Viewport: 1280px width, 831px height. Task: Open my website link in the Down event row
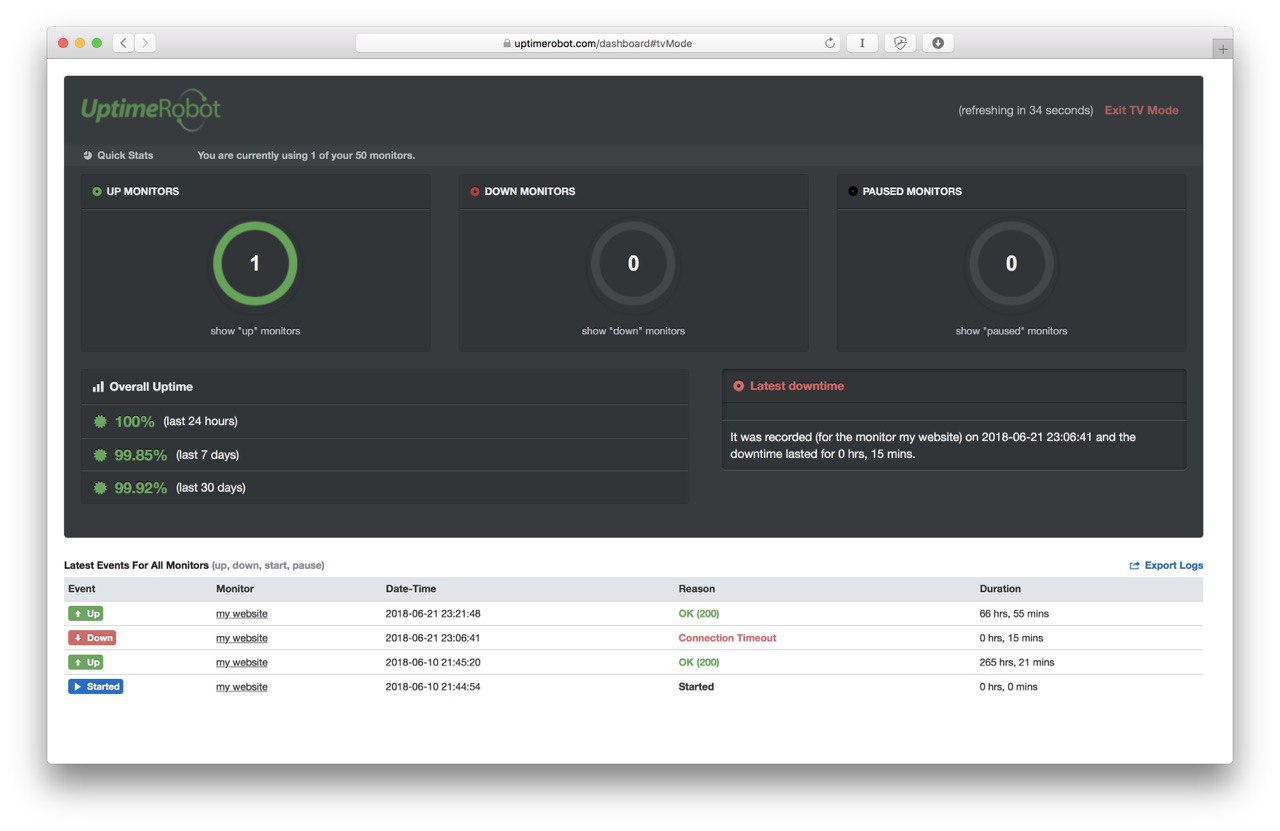pyautogui.click(x=242, y=638)
